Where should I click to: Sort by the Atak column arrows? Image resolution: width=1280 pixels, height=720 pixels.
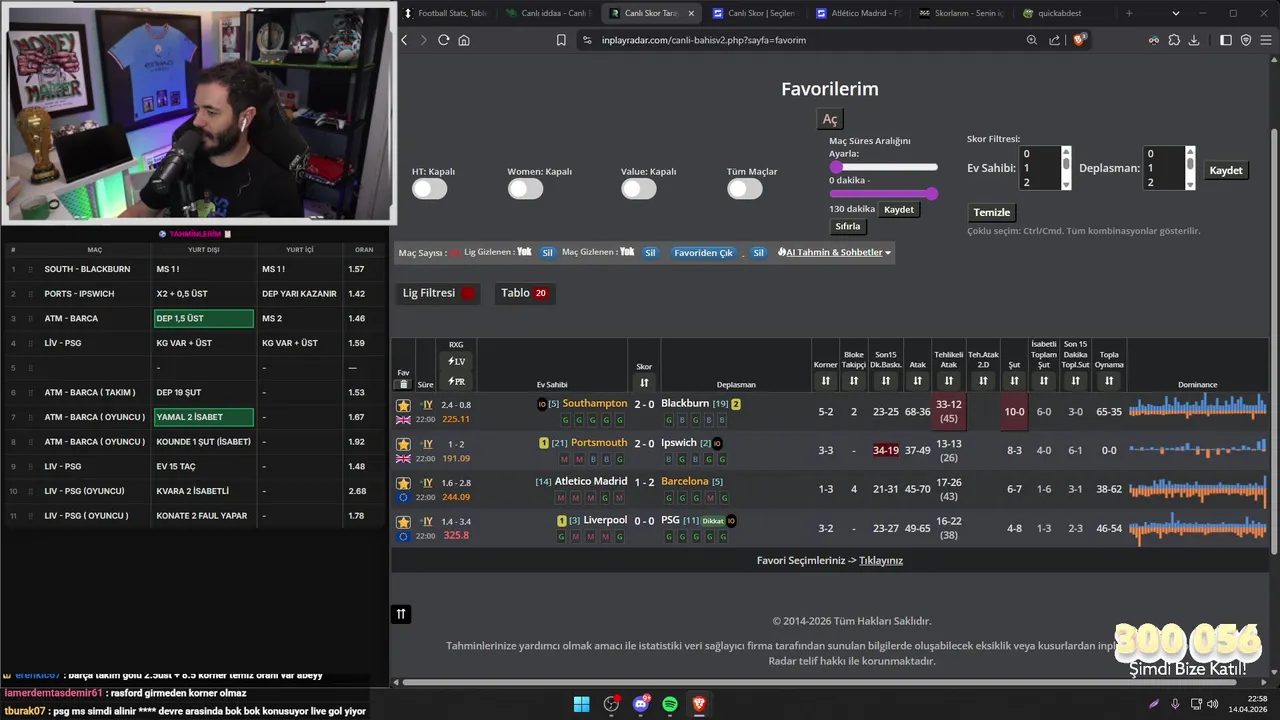coord(917,381)
